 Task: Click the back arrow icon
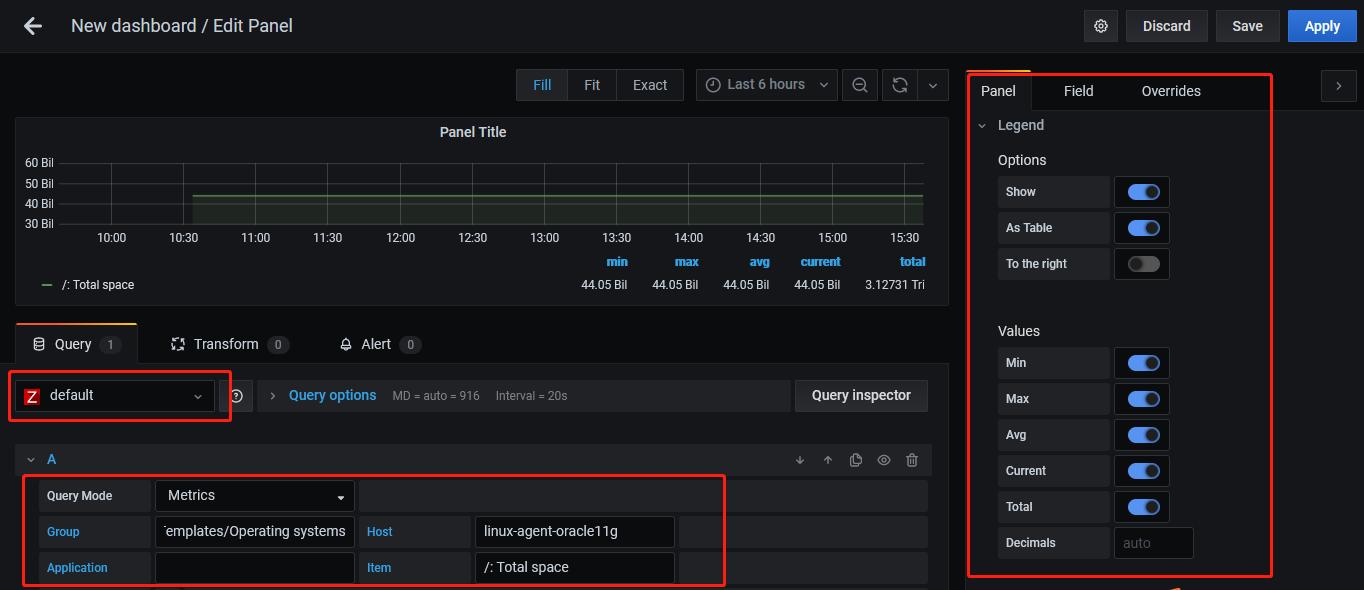click(x=33, y=26)
